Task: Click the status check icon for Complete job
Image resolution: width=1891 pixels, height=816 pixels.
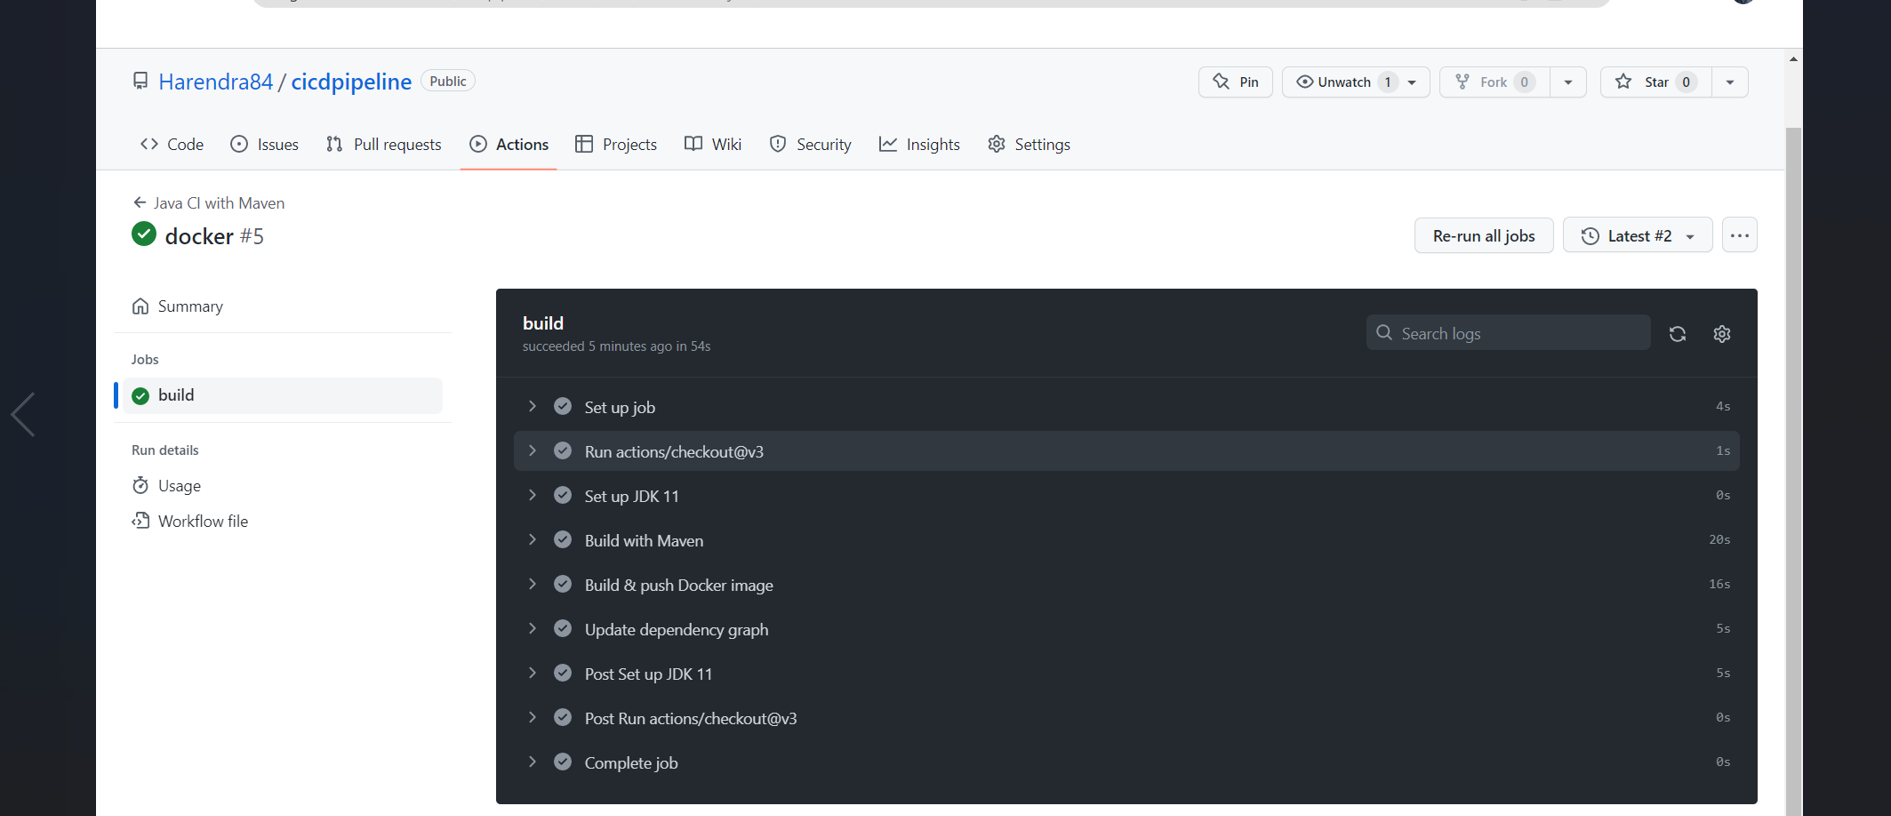Action: [x=563, y=762]
